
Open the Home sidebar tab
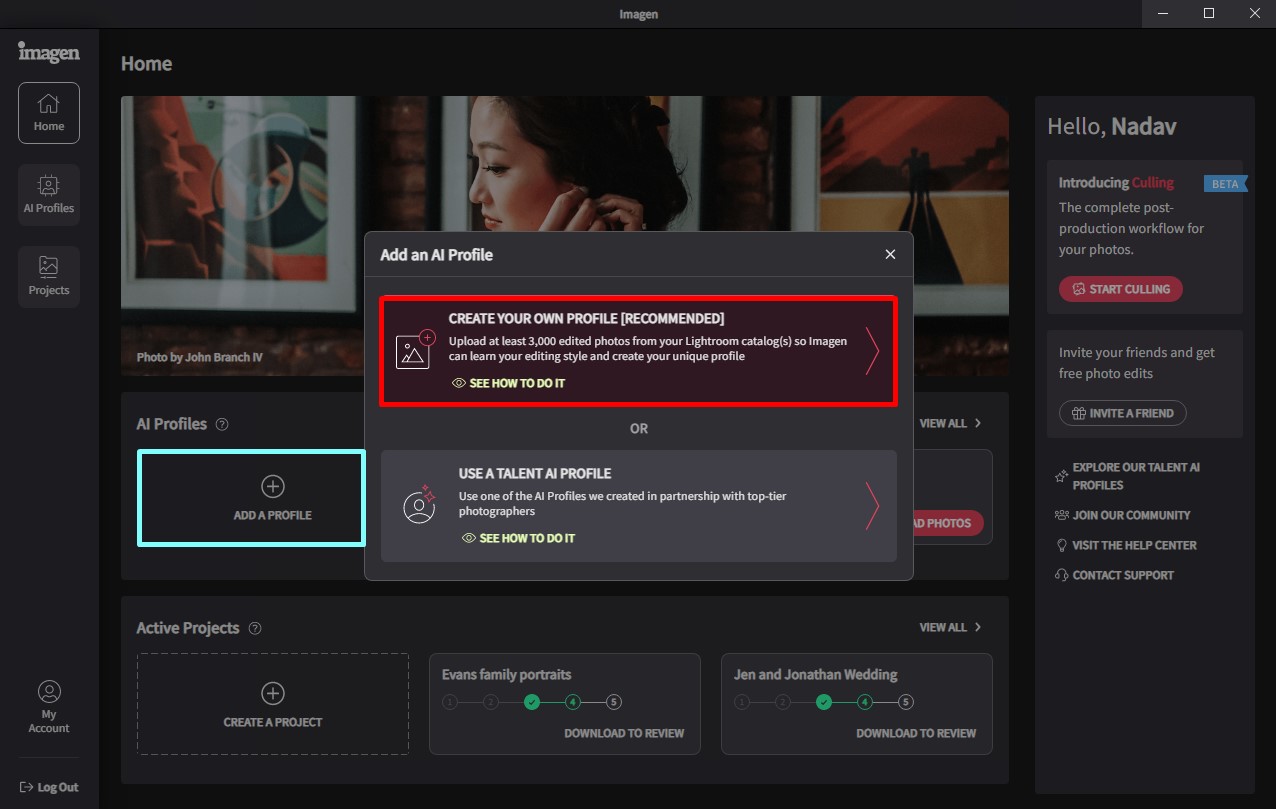48,113
